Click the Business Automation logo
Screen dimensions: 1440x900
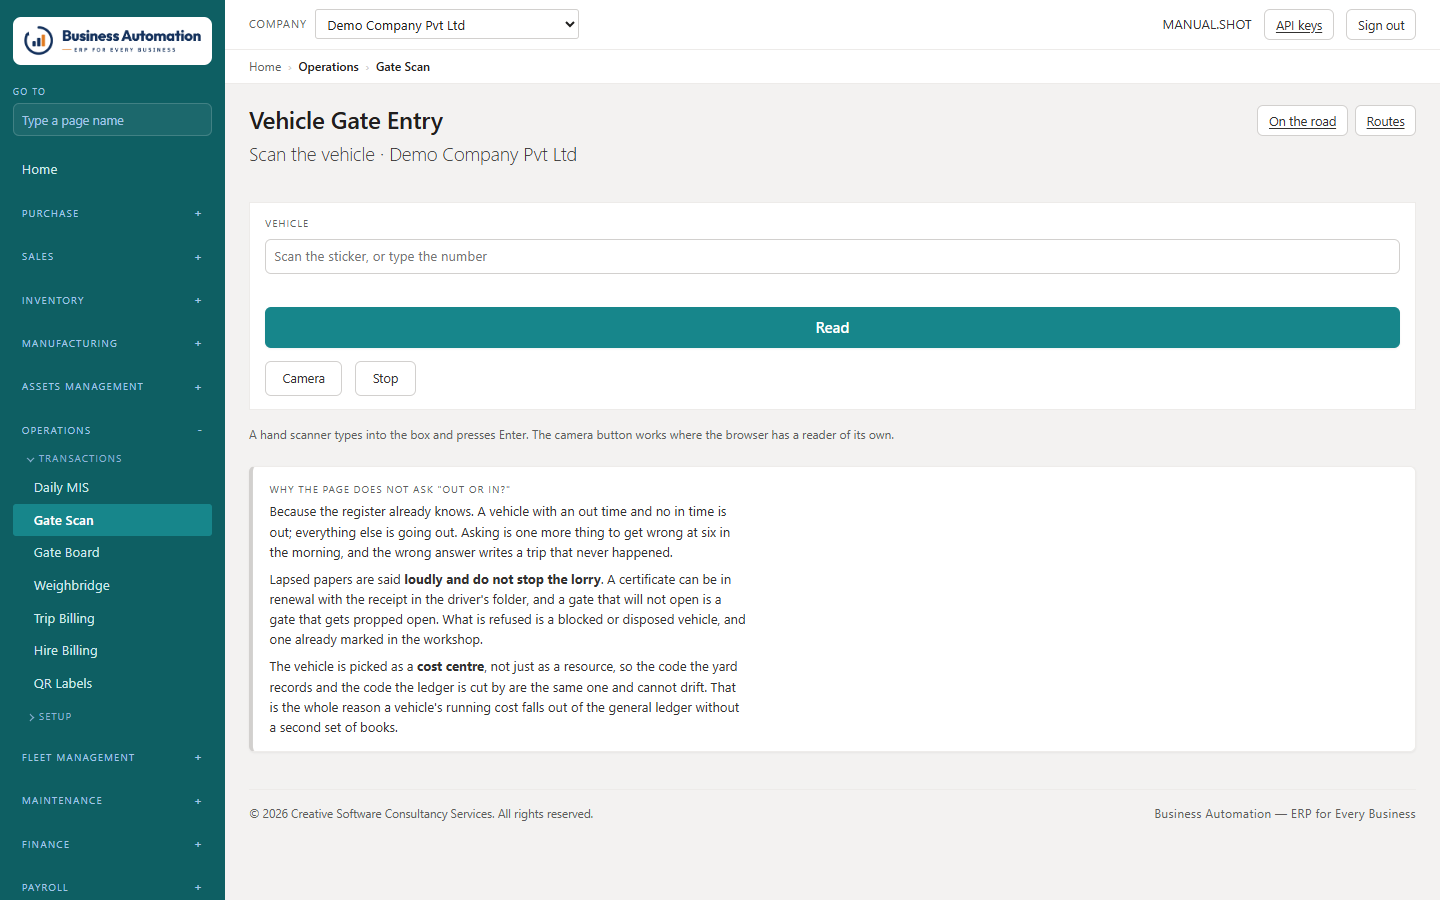click(x=112, y=41)
